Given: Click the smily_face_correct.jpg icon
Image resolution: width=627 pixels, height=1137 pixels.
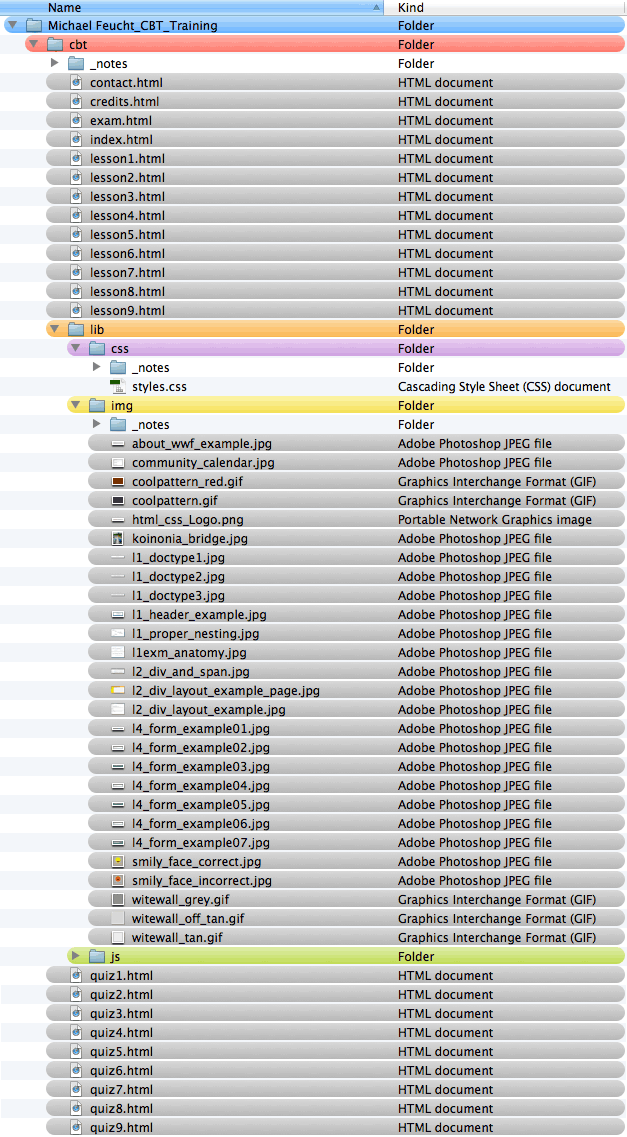Looking at the screenshot, I should pyautogui.click(x=118, y=861).
